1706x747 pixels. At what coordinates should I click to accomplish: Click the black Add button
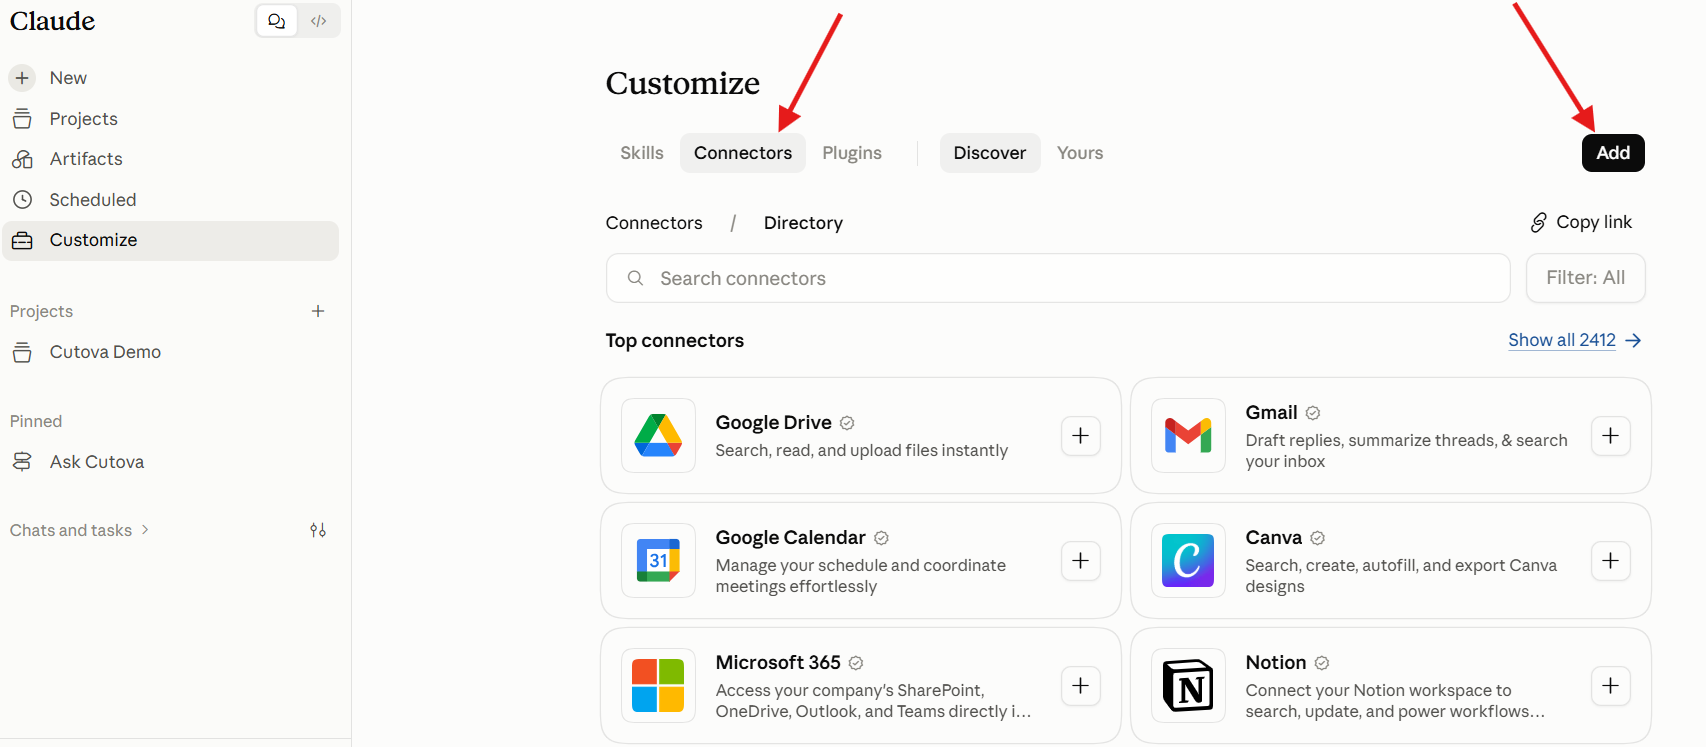coord(1613,153)
